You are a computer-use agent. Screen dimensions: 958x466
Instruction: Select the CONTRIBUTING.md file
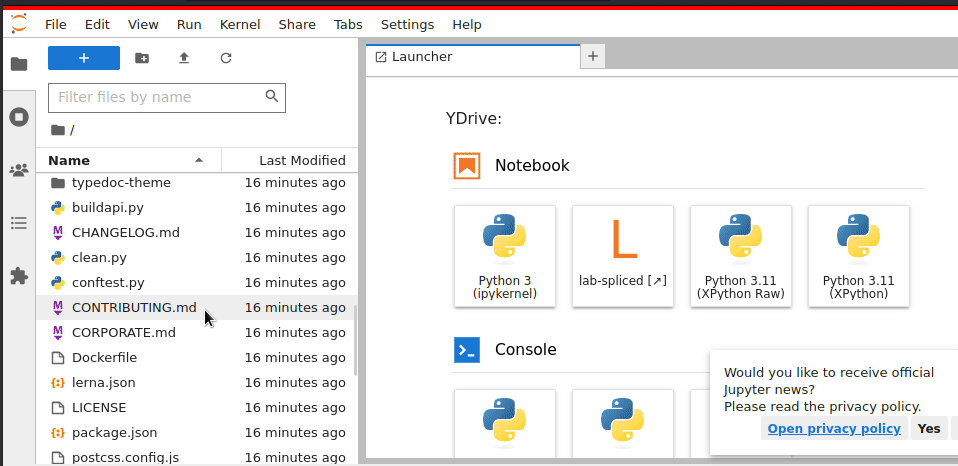[197, 307]
